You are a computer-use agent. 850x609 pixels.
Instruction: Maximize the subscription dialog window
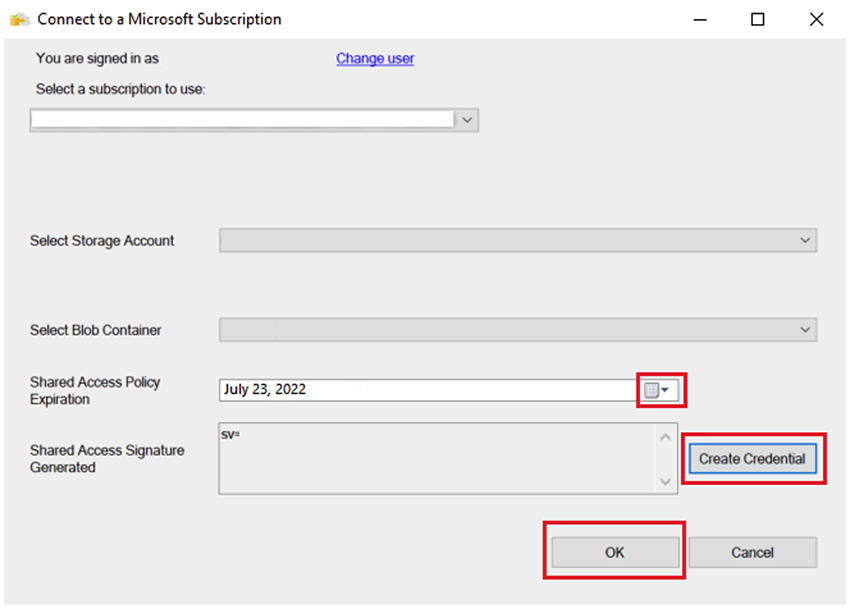click(758, 19)
